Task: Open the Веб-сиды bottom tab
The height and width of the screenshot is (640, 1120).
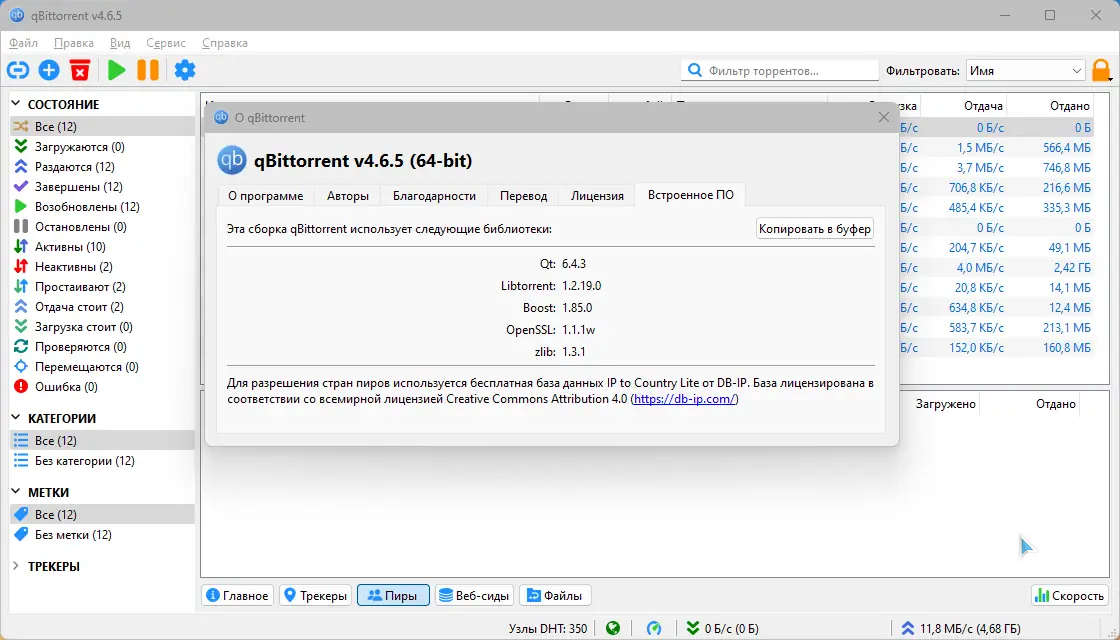Action: pyautogui.click(x=474, y=596)
